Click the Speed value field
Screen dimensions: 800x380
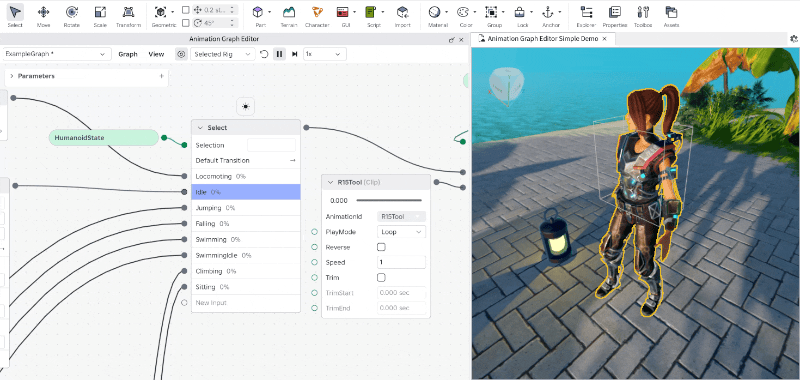pyautogui.click(x=402, y=262)
